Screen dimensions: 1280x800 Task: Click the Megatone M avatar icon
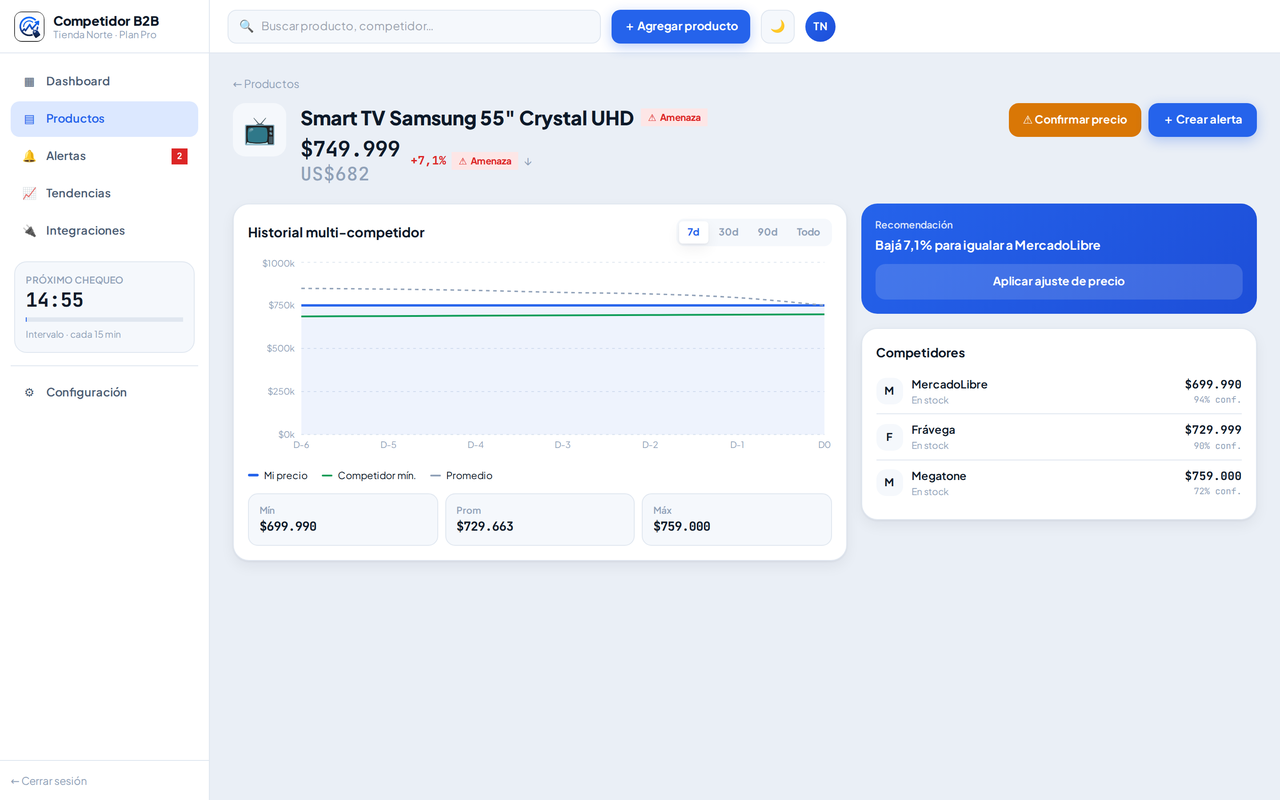coord(889,483)
